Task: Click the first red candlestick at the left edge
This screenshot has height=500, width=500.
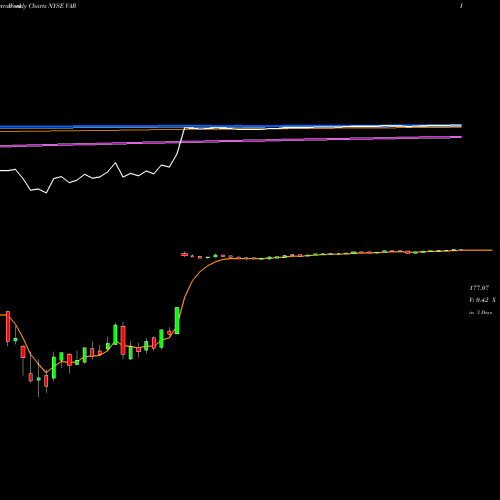Action: pos(8,328)
